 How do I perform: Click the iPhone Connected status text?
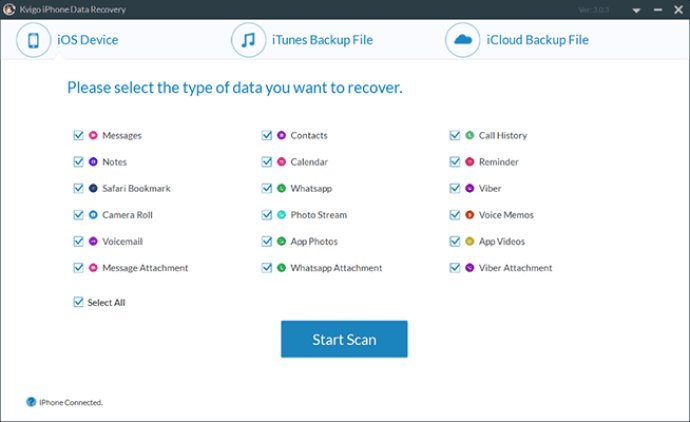[71, 402]
